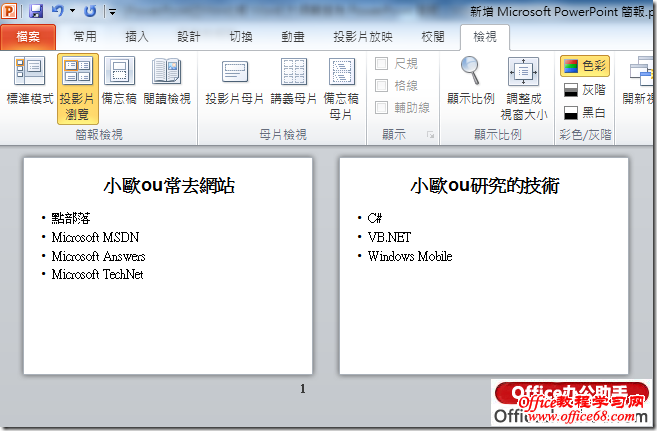Open 投影片母片 slide master
The width and height of the screenshot is (657, 431).
coord(235,82)
